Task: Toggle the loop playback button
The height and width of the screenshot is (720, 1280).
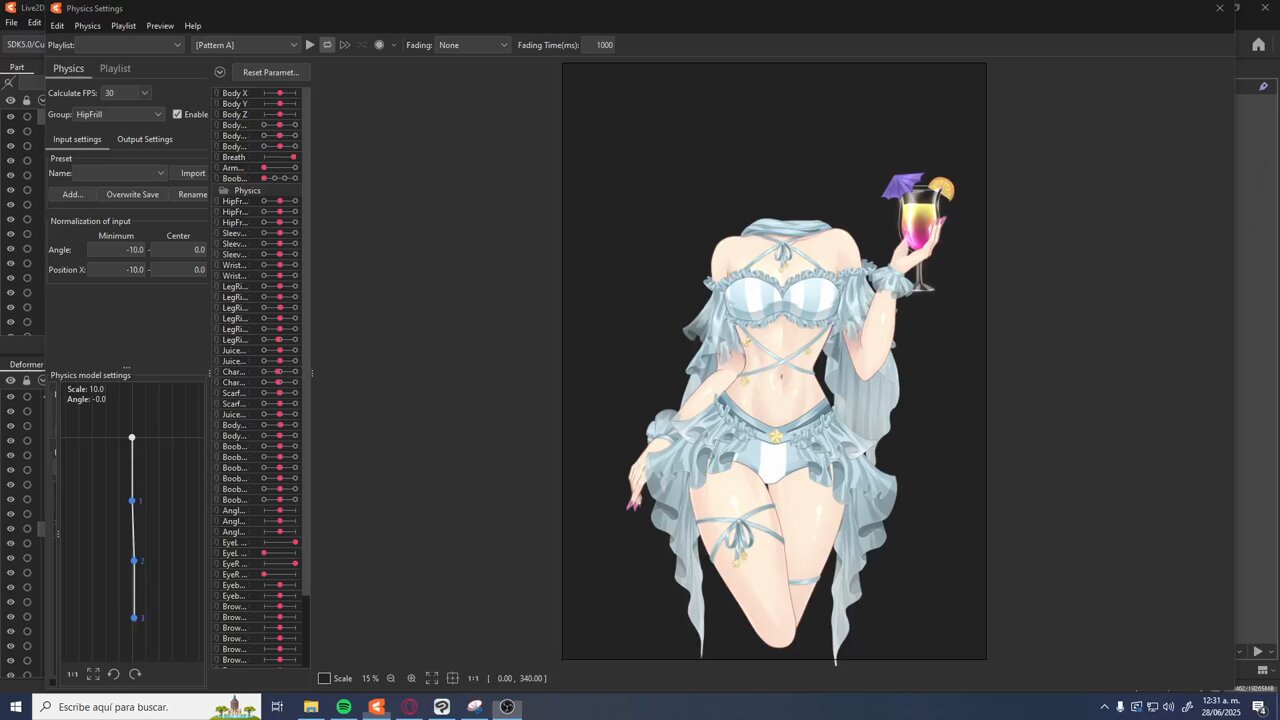Action: [x=327, y=45]
